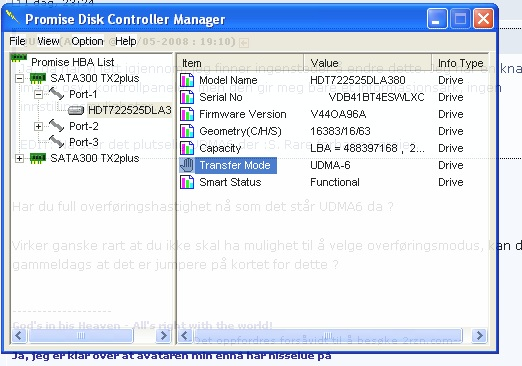This screenshot has width=522, height=366.
Task: Click left arrow of tree pane scrollbar
Action: pyautogui.click(x=18, y=335)
